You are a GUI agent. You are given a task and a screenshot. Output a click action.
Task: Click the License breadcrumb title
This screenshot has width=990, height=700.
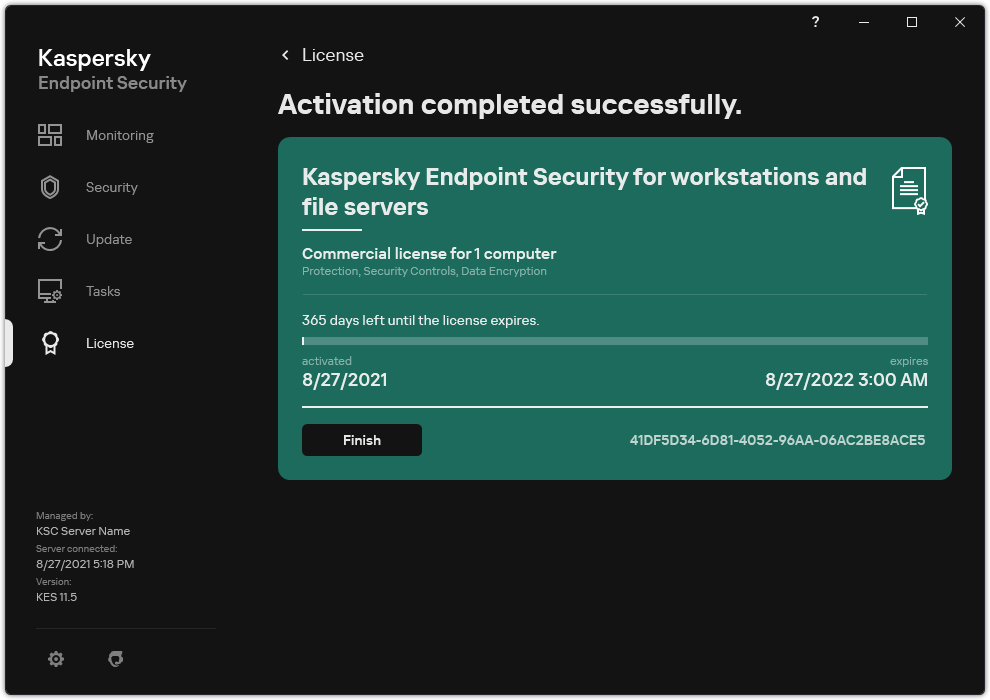pyautogui.click(x=333, y=56)
